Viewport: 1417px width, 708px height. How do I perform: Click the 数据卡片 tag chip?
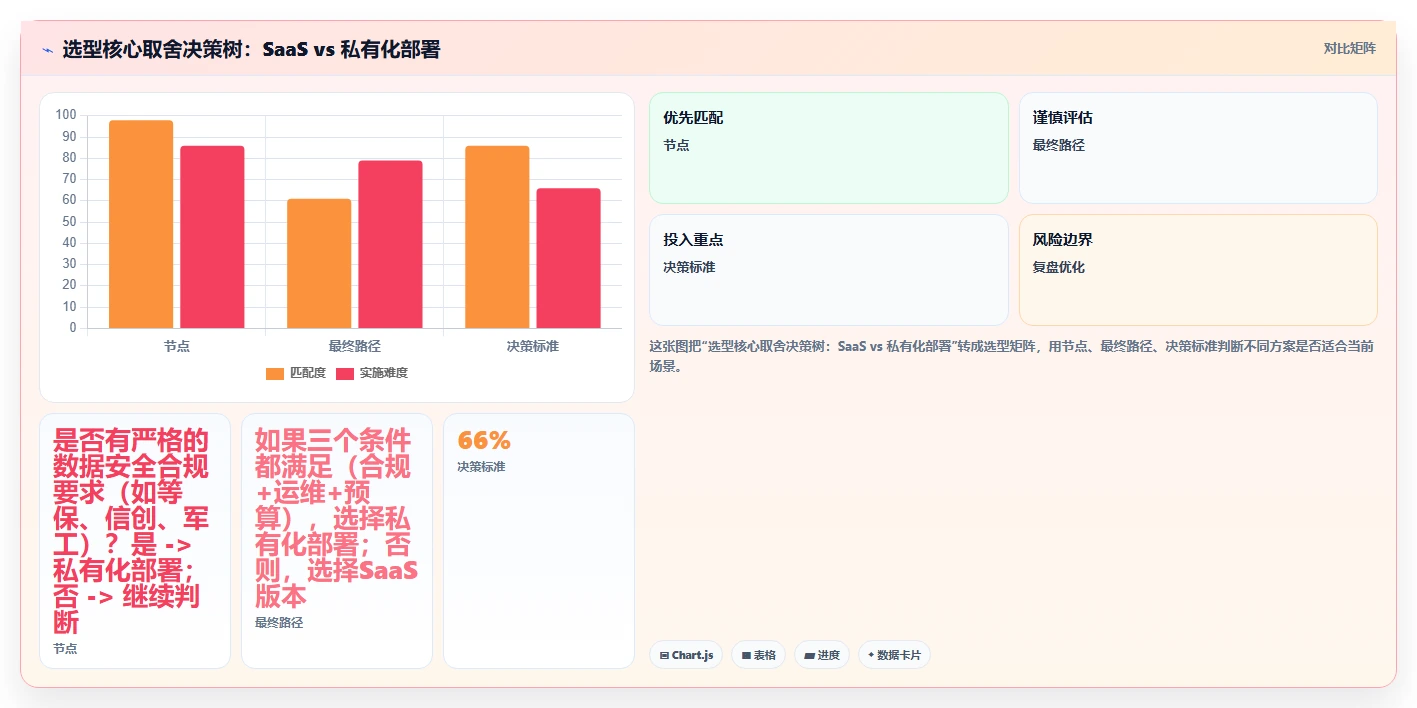(x=894, y=655)
